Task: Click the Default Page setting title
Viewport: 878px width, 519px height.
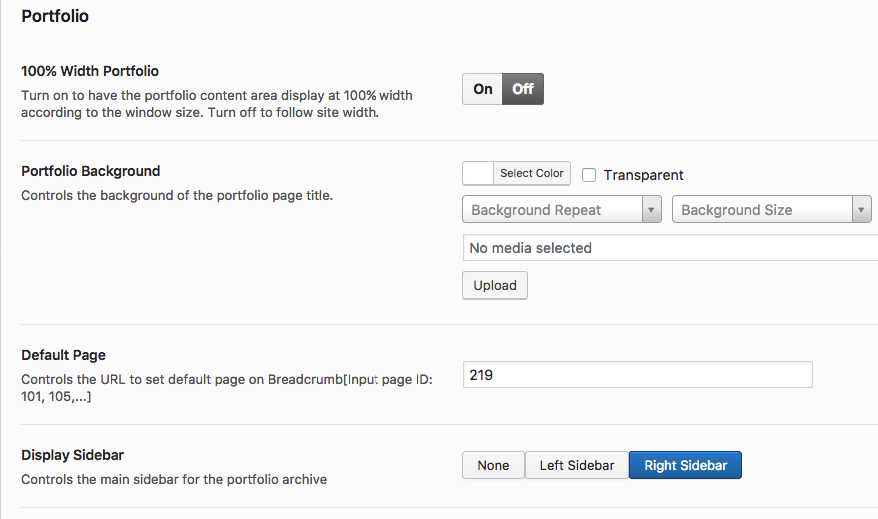Action: pyautogui.click(x=63, y=355)
